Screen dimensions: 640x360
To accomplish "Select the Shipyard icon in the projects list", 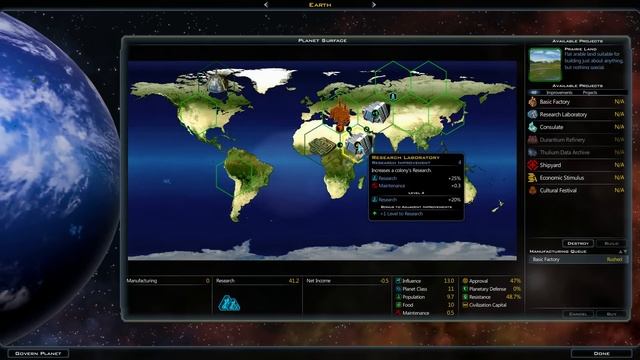I will click(533, 165).
